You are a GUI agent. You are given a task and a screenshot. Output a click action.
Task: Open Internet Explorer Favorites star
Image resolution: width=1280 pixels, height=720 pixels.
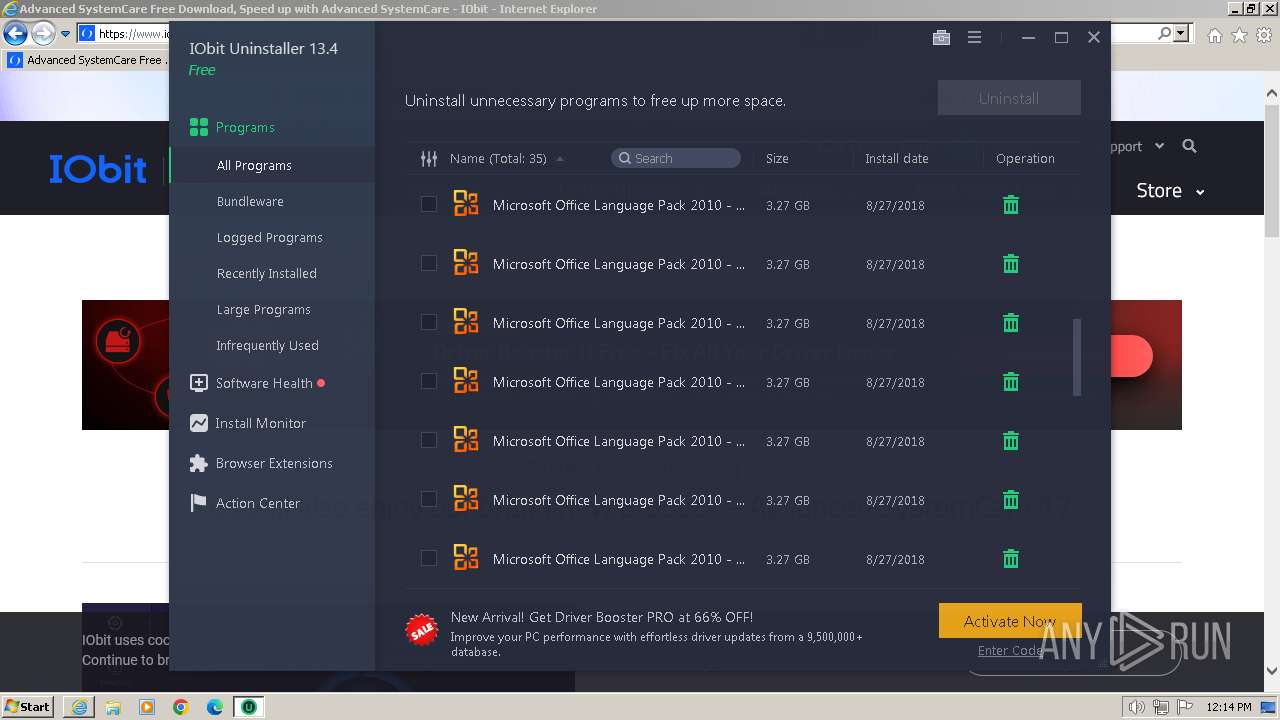coord(1239,35)
